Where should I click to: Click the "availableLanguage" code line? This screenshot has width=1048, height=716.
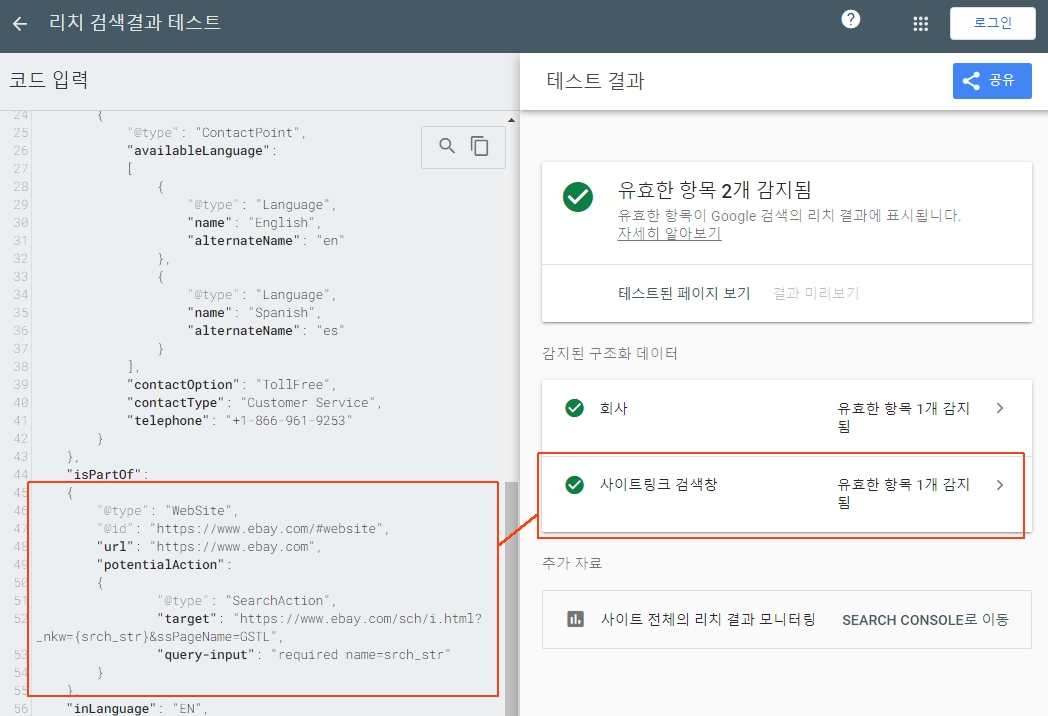click(202, 150)
